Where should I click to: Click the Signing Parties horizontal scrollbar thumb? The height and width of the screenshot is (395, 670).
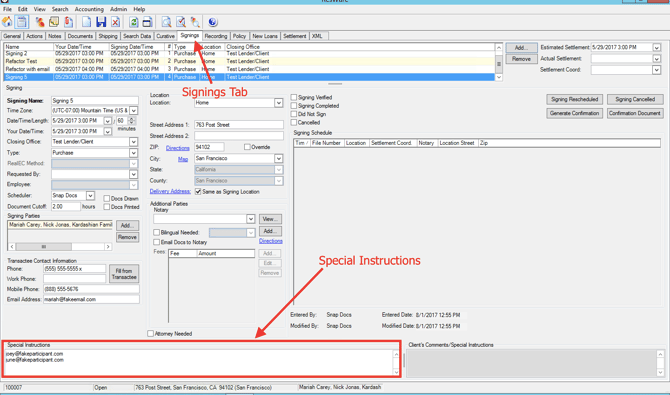click(44, 247)
